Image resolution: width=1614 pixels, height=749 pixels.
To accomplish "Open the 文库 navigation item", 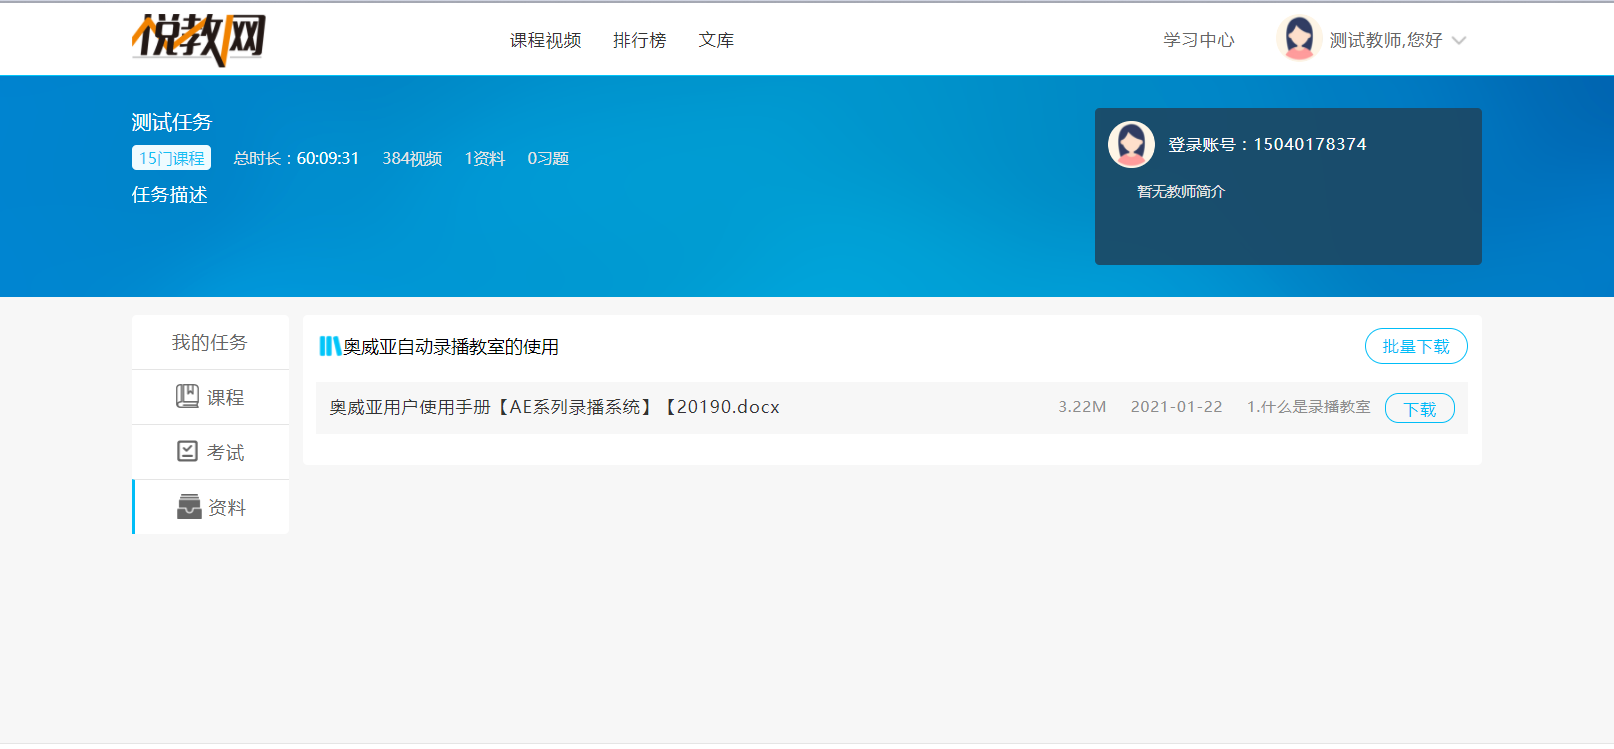I will [x=716, y=40].
